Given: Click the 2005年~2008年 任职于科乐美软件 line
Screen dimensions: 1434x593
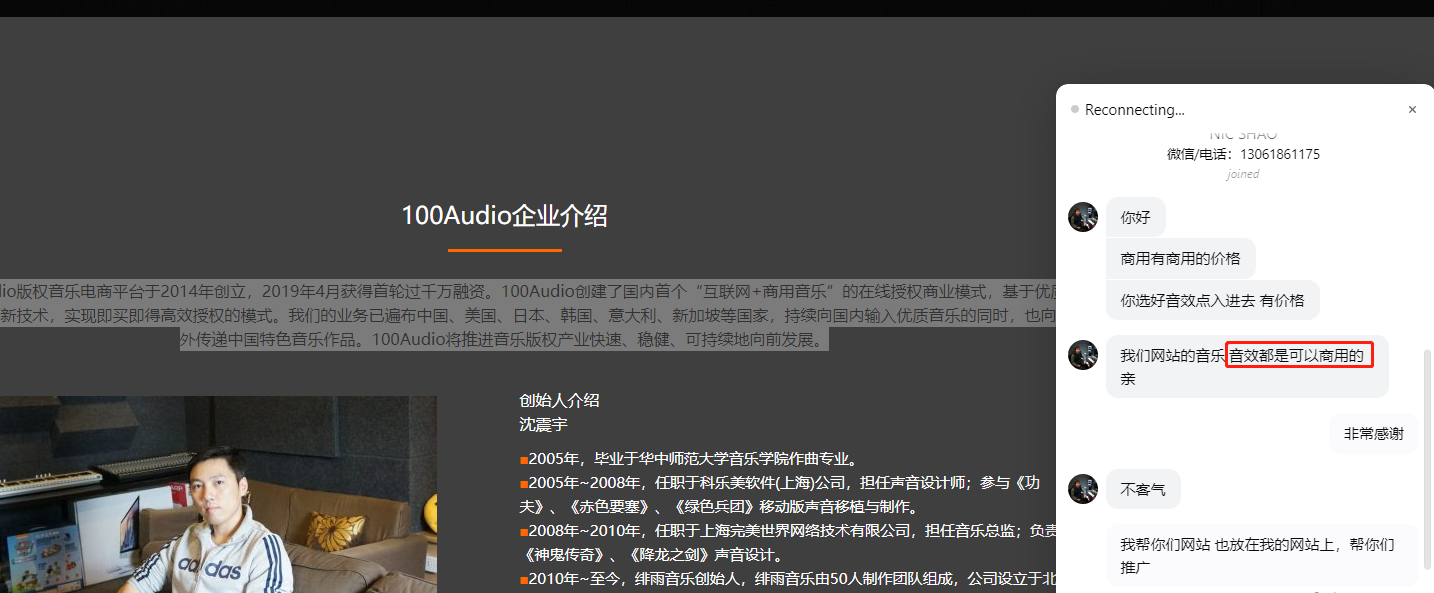Looking at the screenshot, I should 780,483.
